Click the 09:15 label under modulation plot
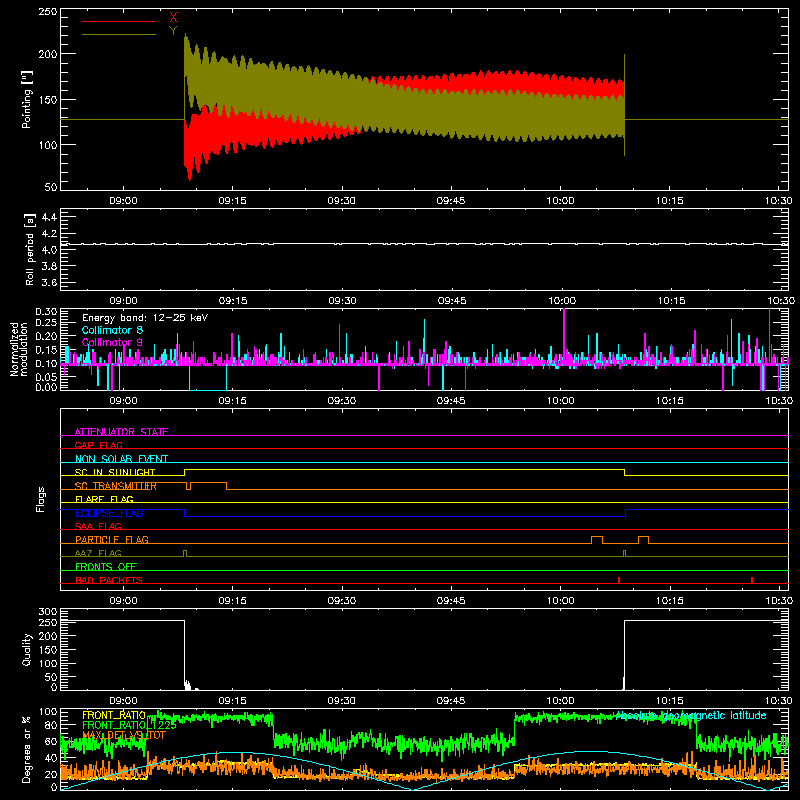 click(x=233, y=401)
